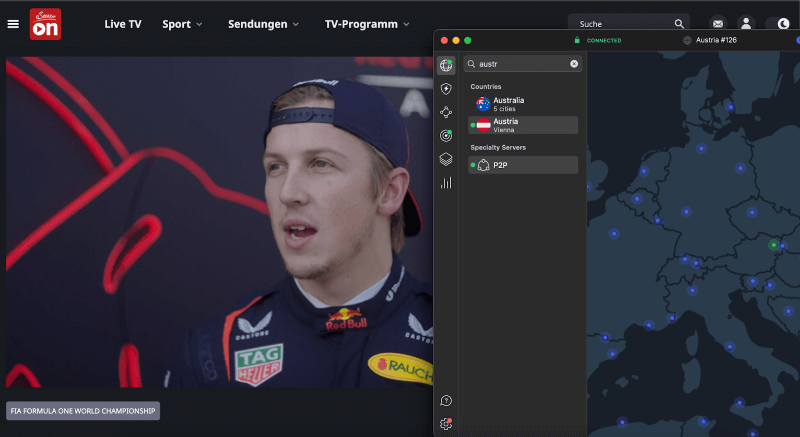This screenshot has width=800, height=437.
Task: Open the Live TV page
Action: 122,24
